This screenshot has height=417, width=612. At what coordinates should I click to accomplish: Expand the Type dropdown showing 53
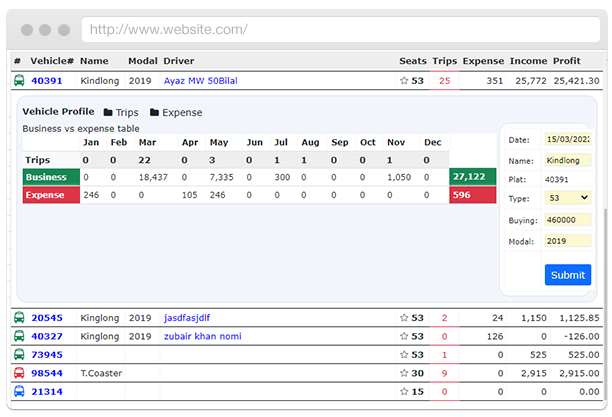click(567, 198)
